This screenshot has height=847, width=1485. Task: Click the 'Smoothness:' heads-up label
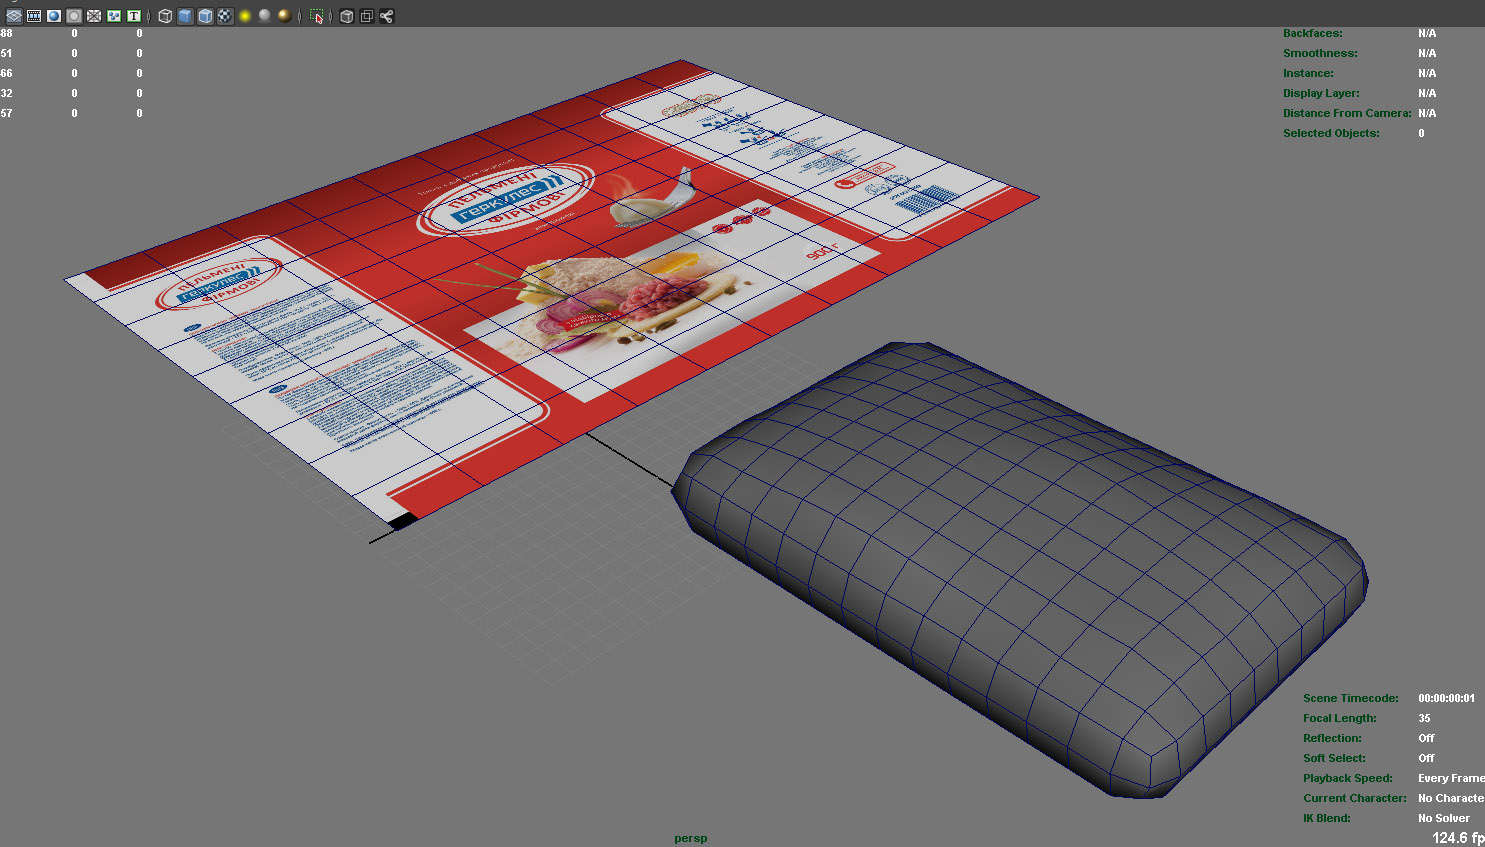point(1320,53)
